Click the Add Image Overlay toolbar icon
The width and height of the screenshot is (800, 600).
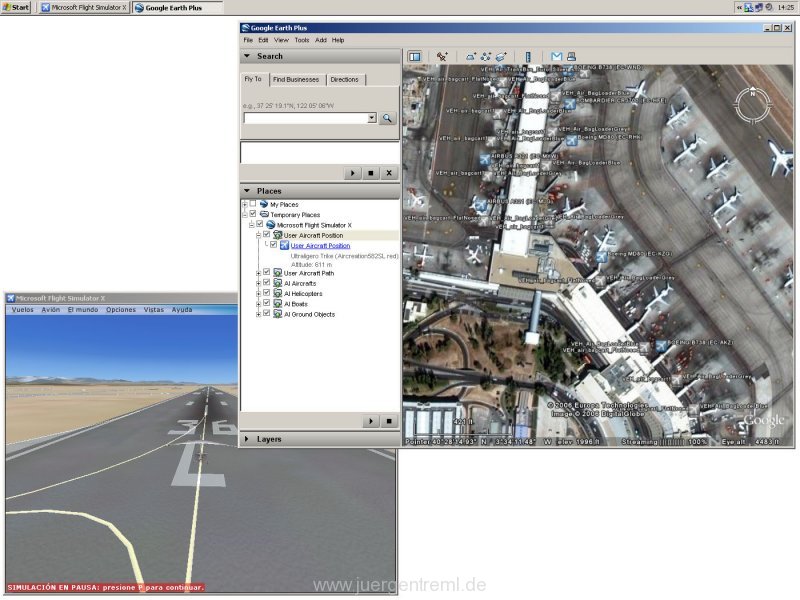click(x=501, y=57)
